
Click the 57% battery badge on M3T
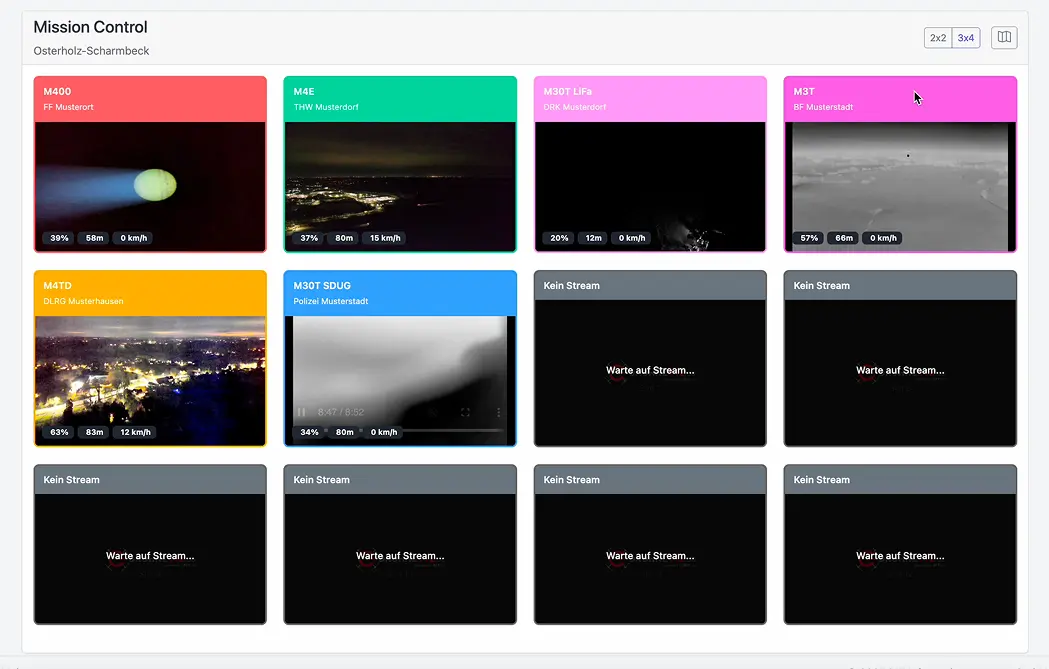[x=809, y=238]
